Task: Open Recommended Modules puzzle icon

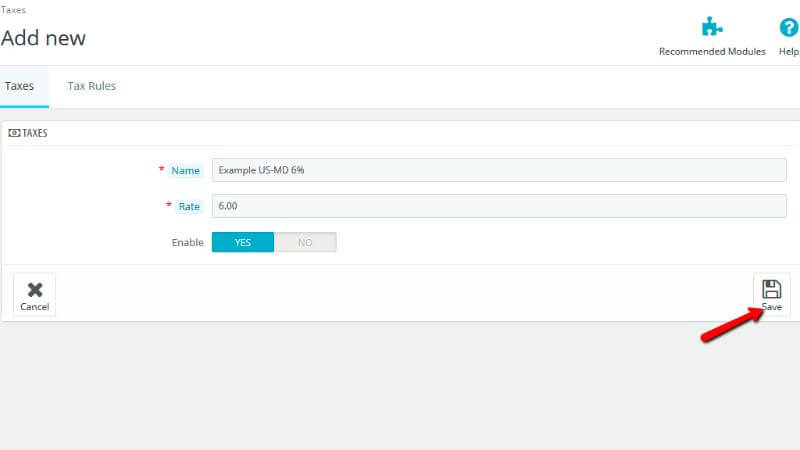Action: pos(712,27)
